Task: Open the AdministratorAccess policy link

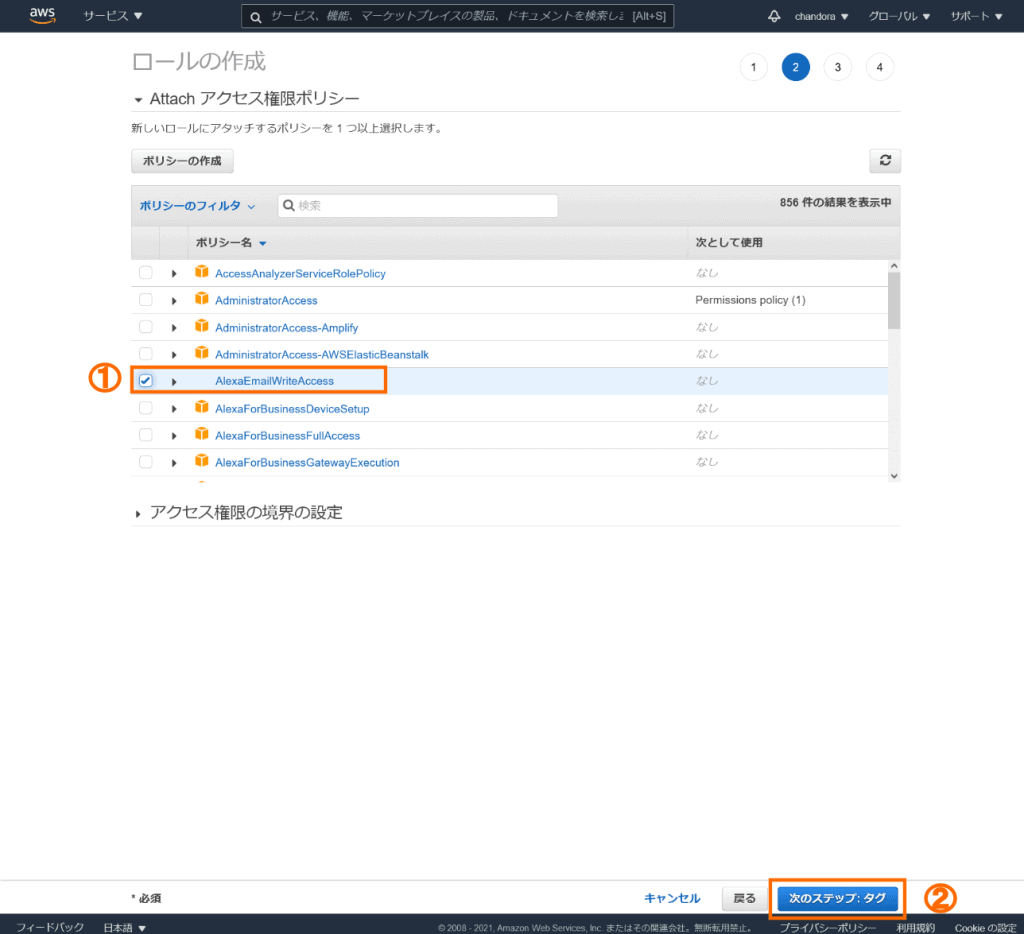Action: click(266, 300)
